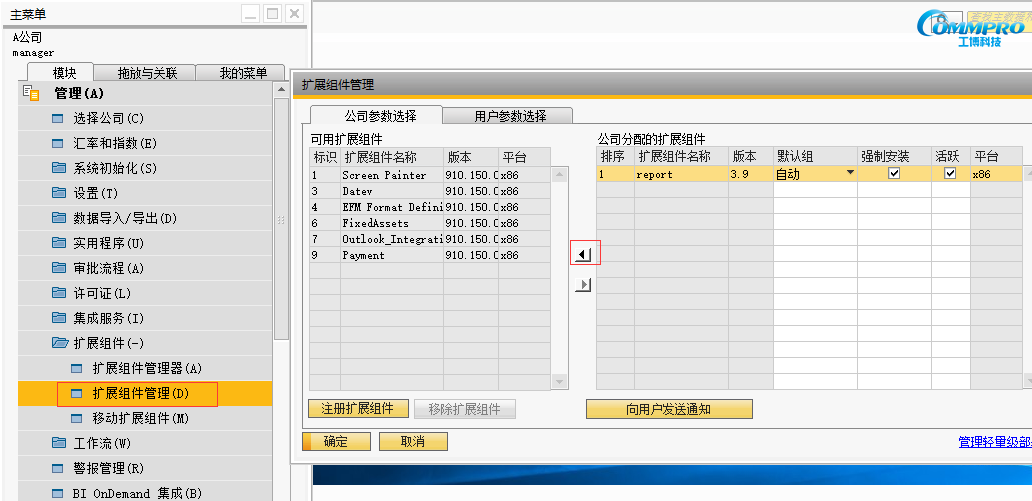This screenshot has width=1032, height=501.
Task: Click the folder icon beside 系统初始化(S)
Action: pos(59,168)
